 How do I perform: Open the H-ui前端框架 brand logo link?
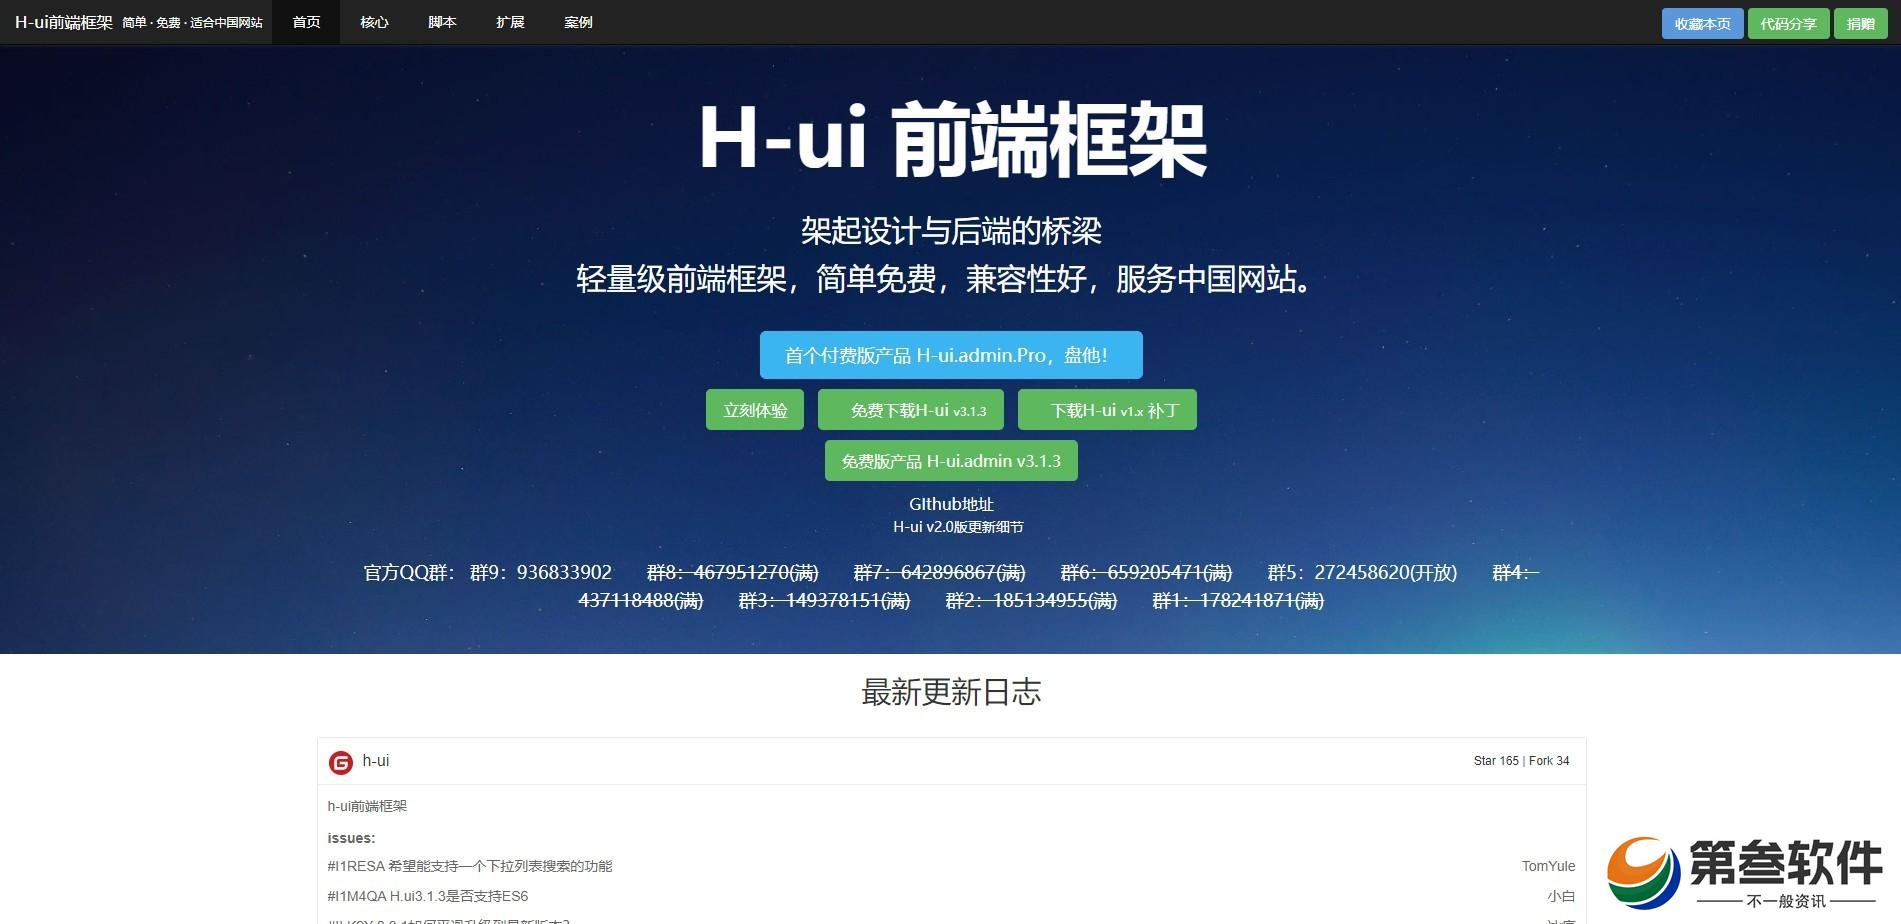pos(64,22)
